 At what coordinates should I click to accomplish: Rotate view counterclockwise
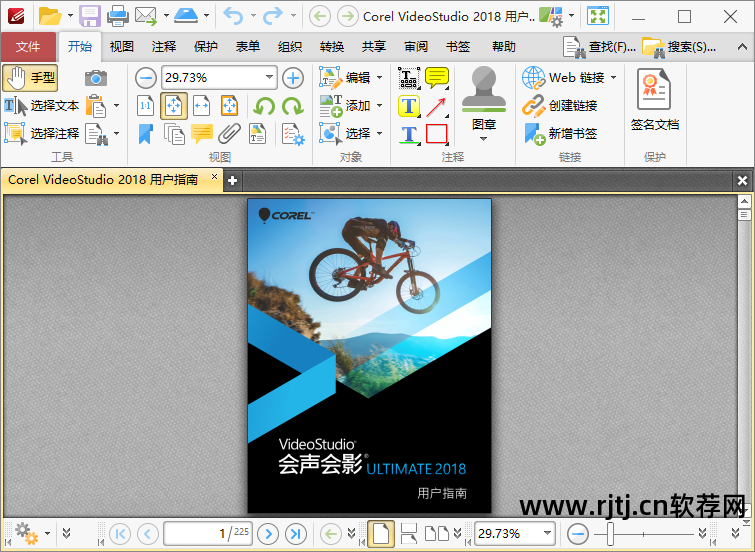(x=264, y=106)
